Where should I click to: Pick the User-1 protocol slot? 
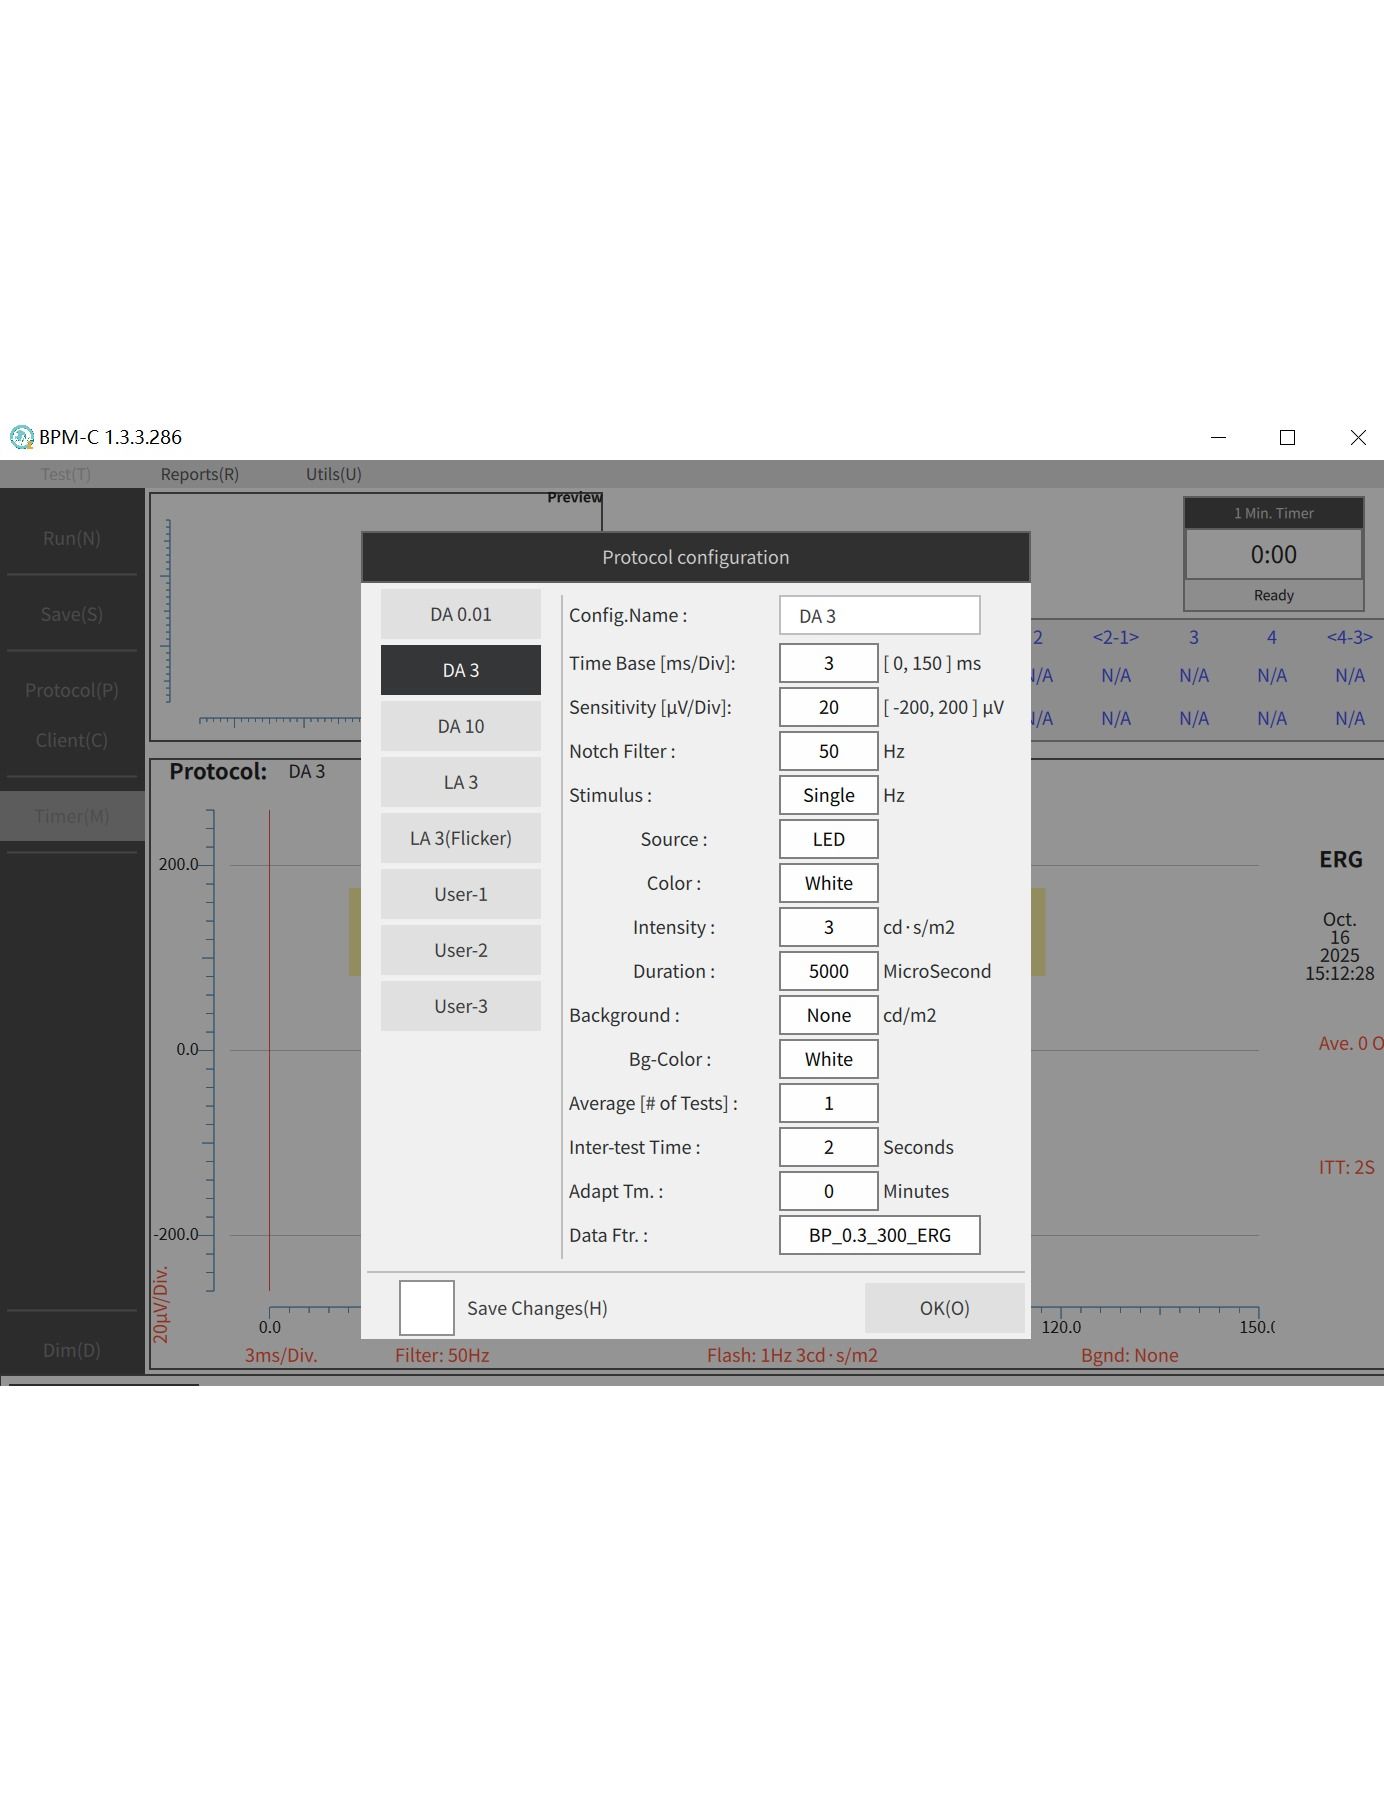pos(460,894)
